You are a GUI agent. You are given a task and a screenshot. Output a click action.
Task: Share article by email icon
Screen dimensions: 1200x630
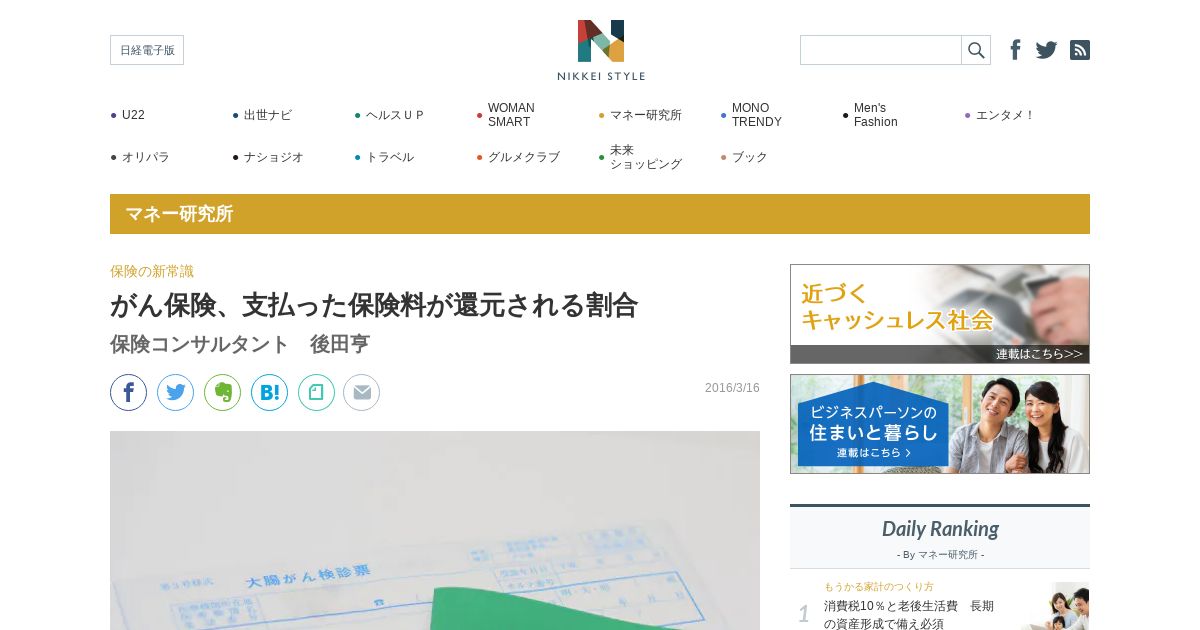361,392
